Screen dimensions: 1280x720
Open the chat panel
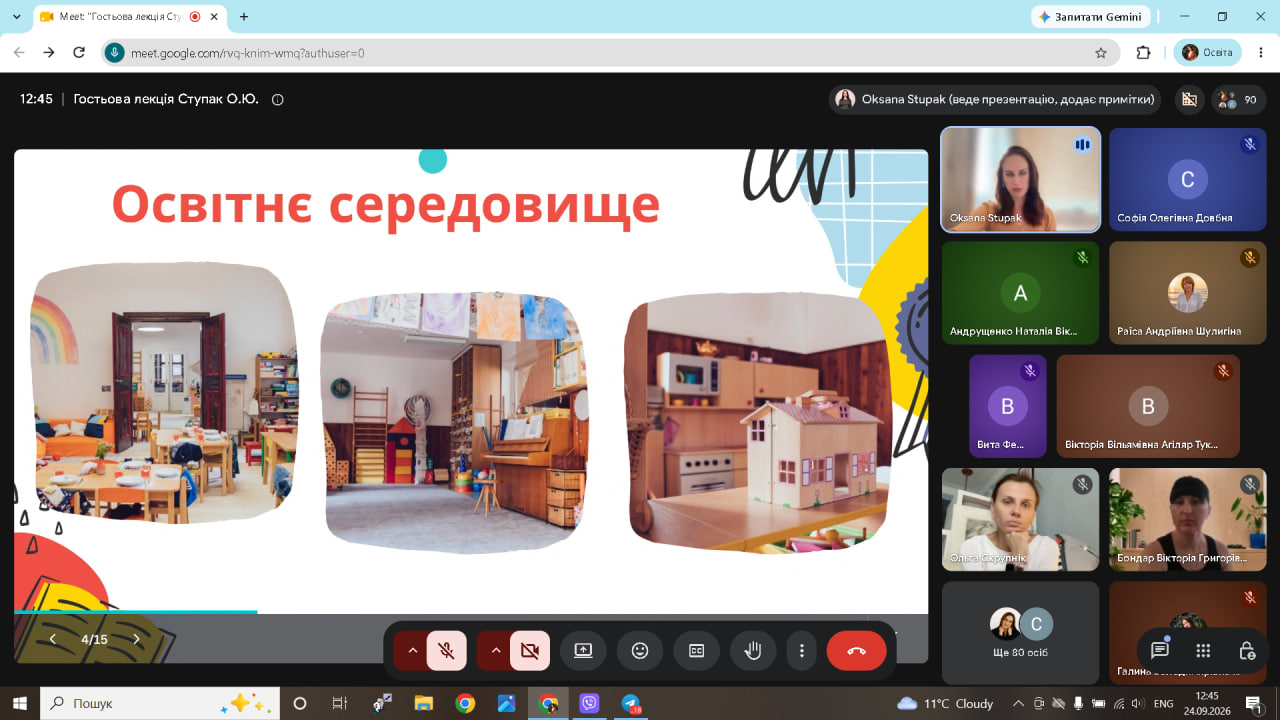1160,651
